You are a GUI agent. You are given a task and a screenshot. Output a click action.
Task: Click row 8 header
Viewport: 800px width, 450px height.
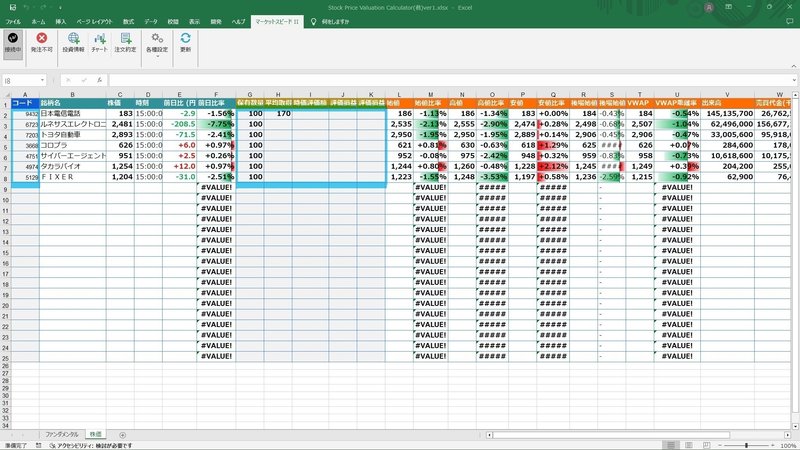click(6, 178)
